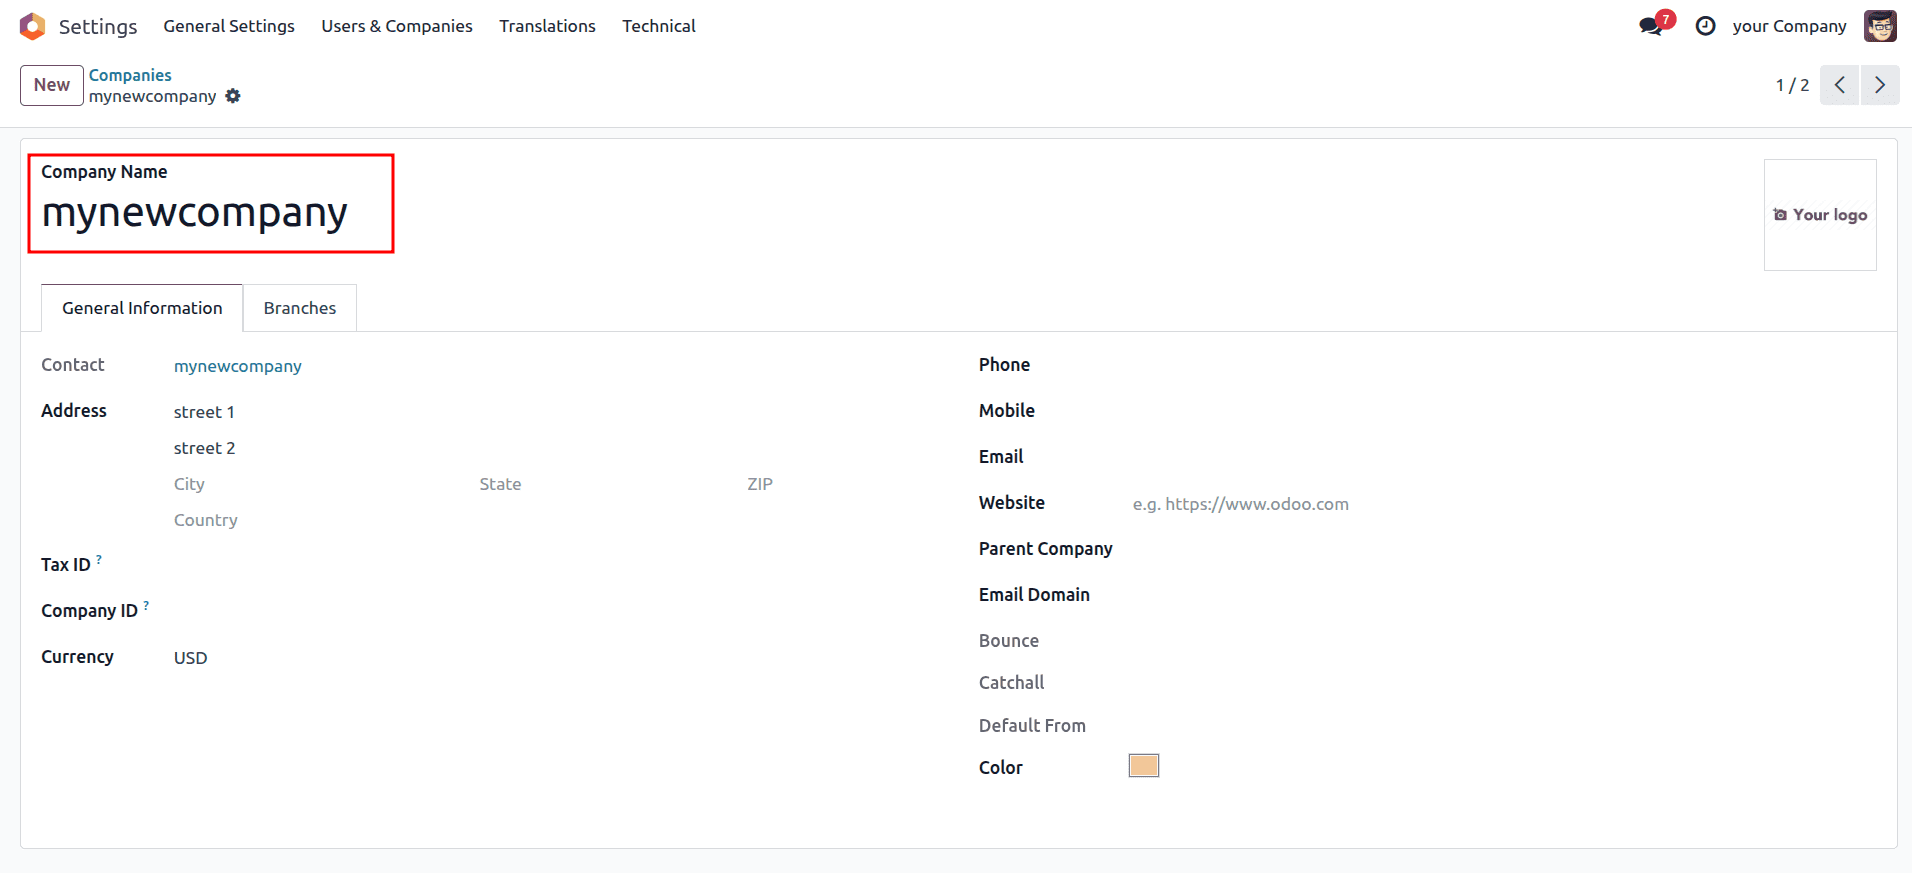Open the mynewcompany contact link
The height and width of the screenshot is (873, 1912).
click(x=238, y=366)
